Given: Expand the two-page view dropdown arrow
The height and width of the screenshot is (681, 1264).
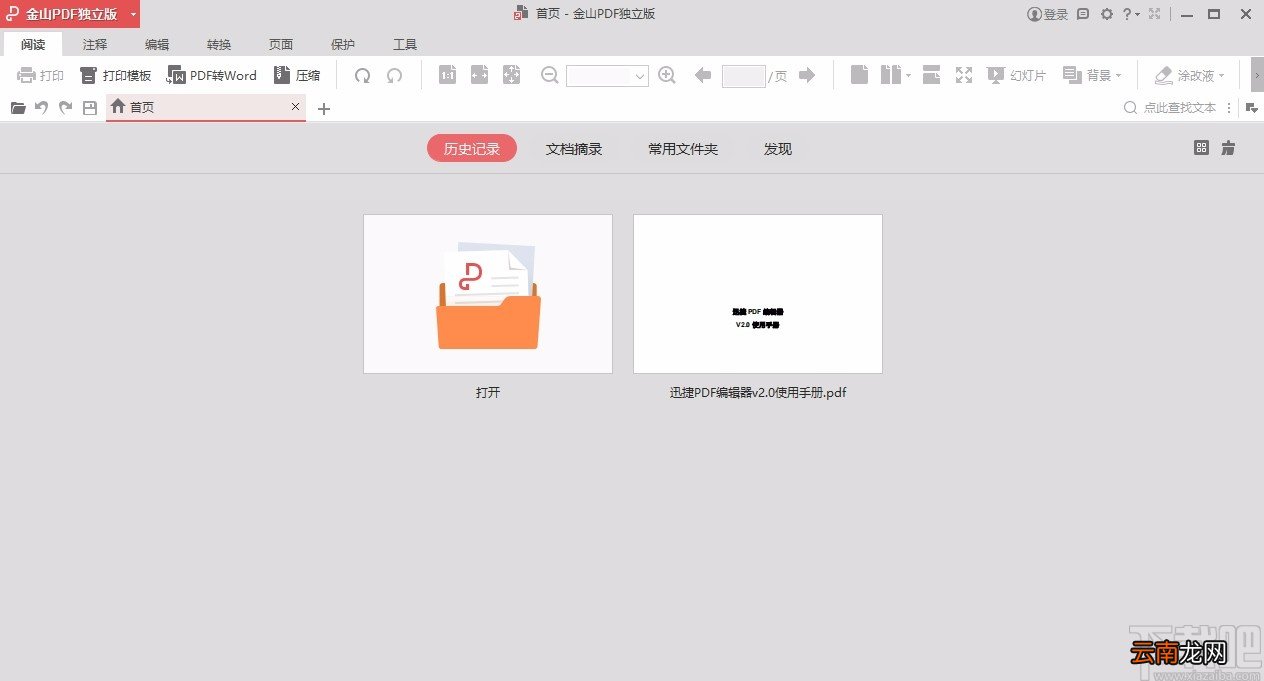Looking at the screenshot, I should [908, 76].
